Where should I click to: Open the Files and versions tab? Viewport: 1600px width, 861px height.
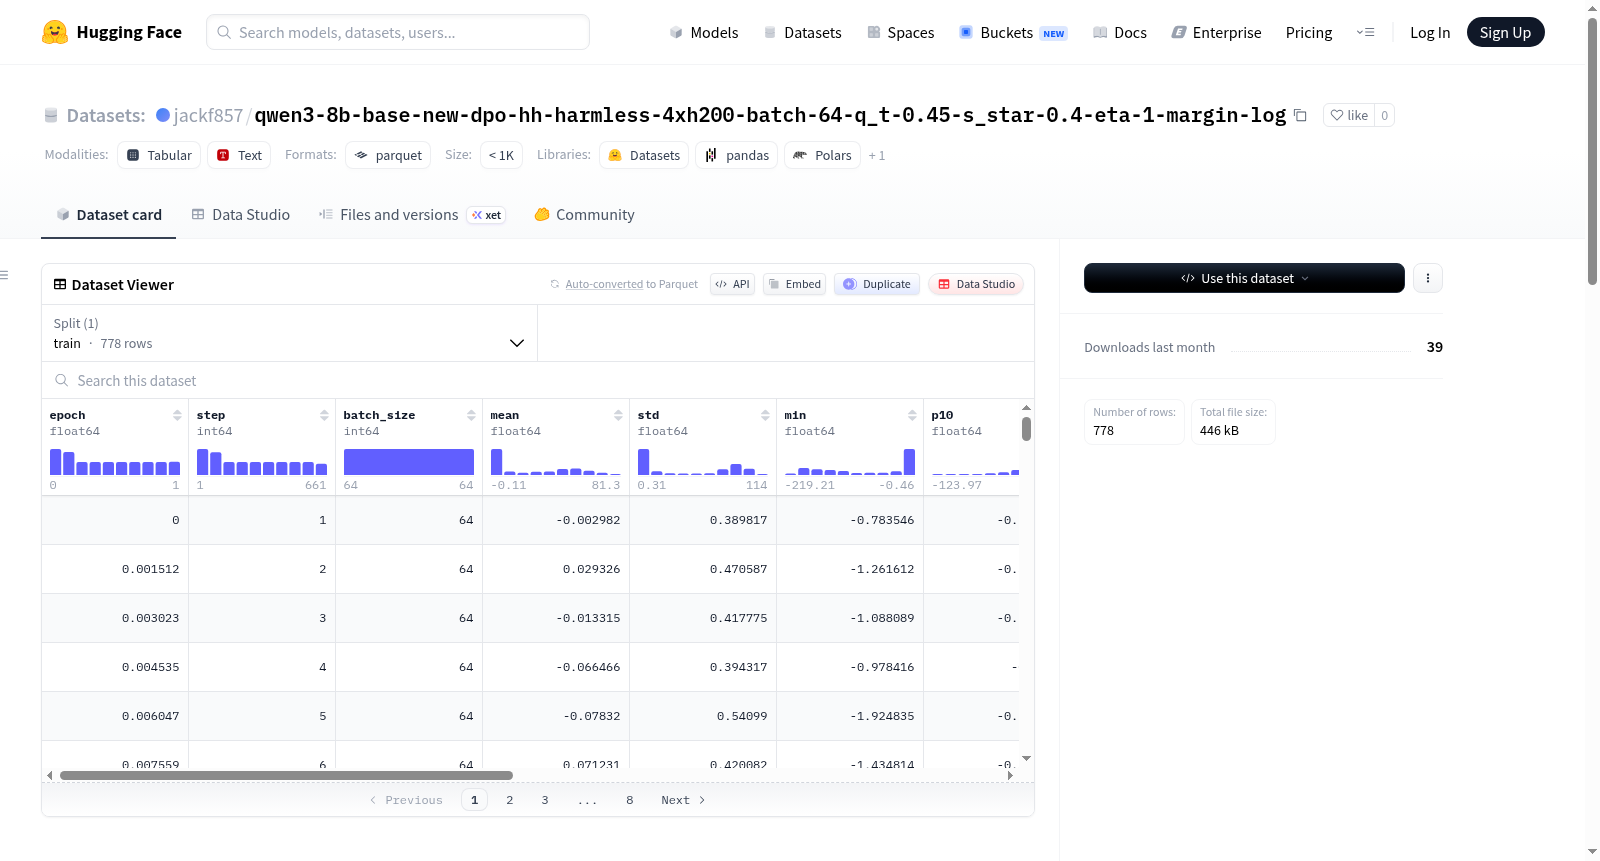coord(412,214)
